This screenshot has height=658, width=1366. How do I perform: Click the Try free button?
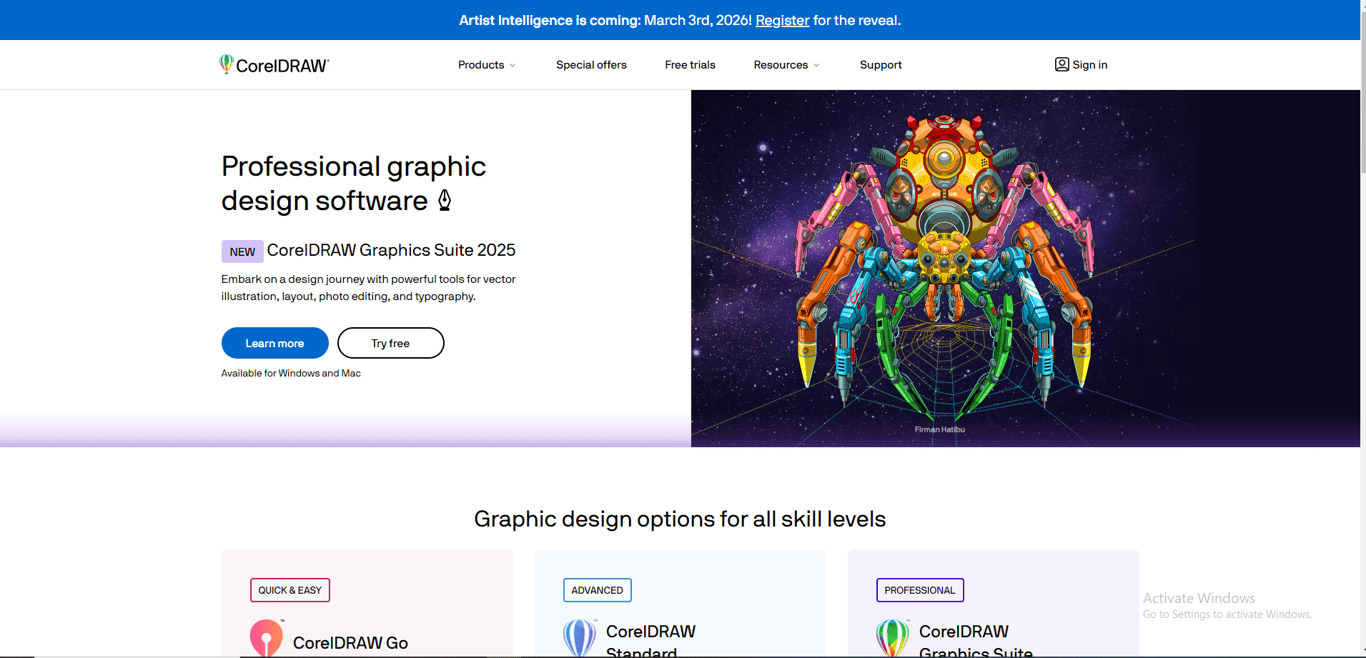pyautogui.click(x=391, y=343)
